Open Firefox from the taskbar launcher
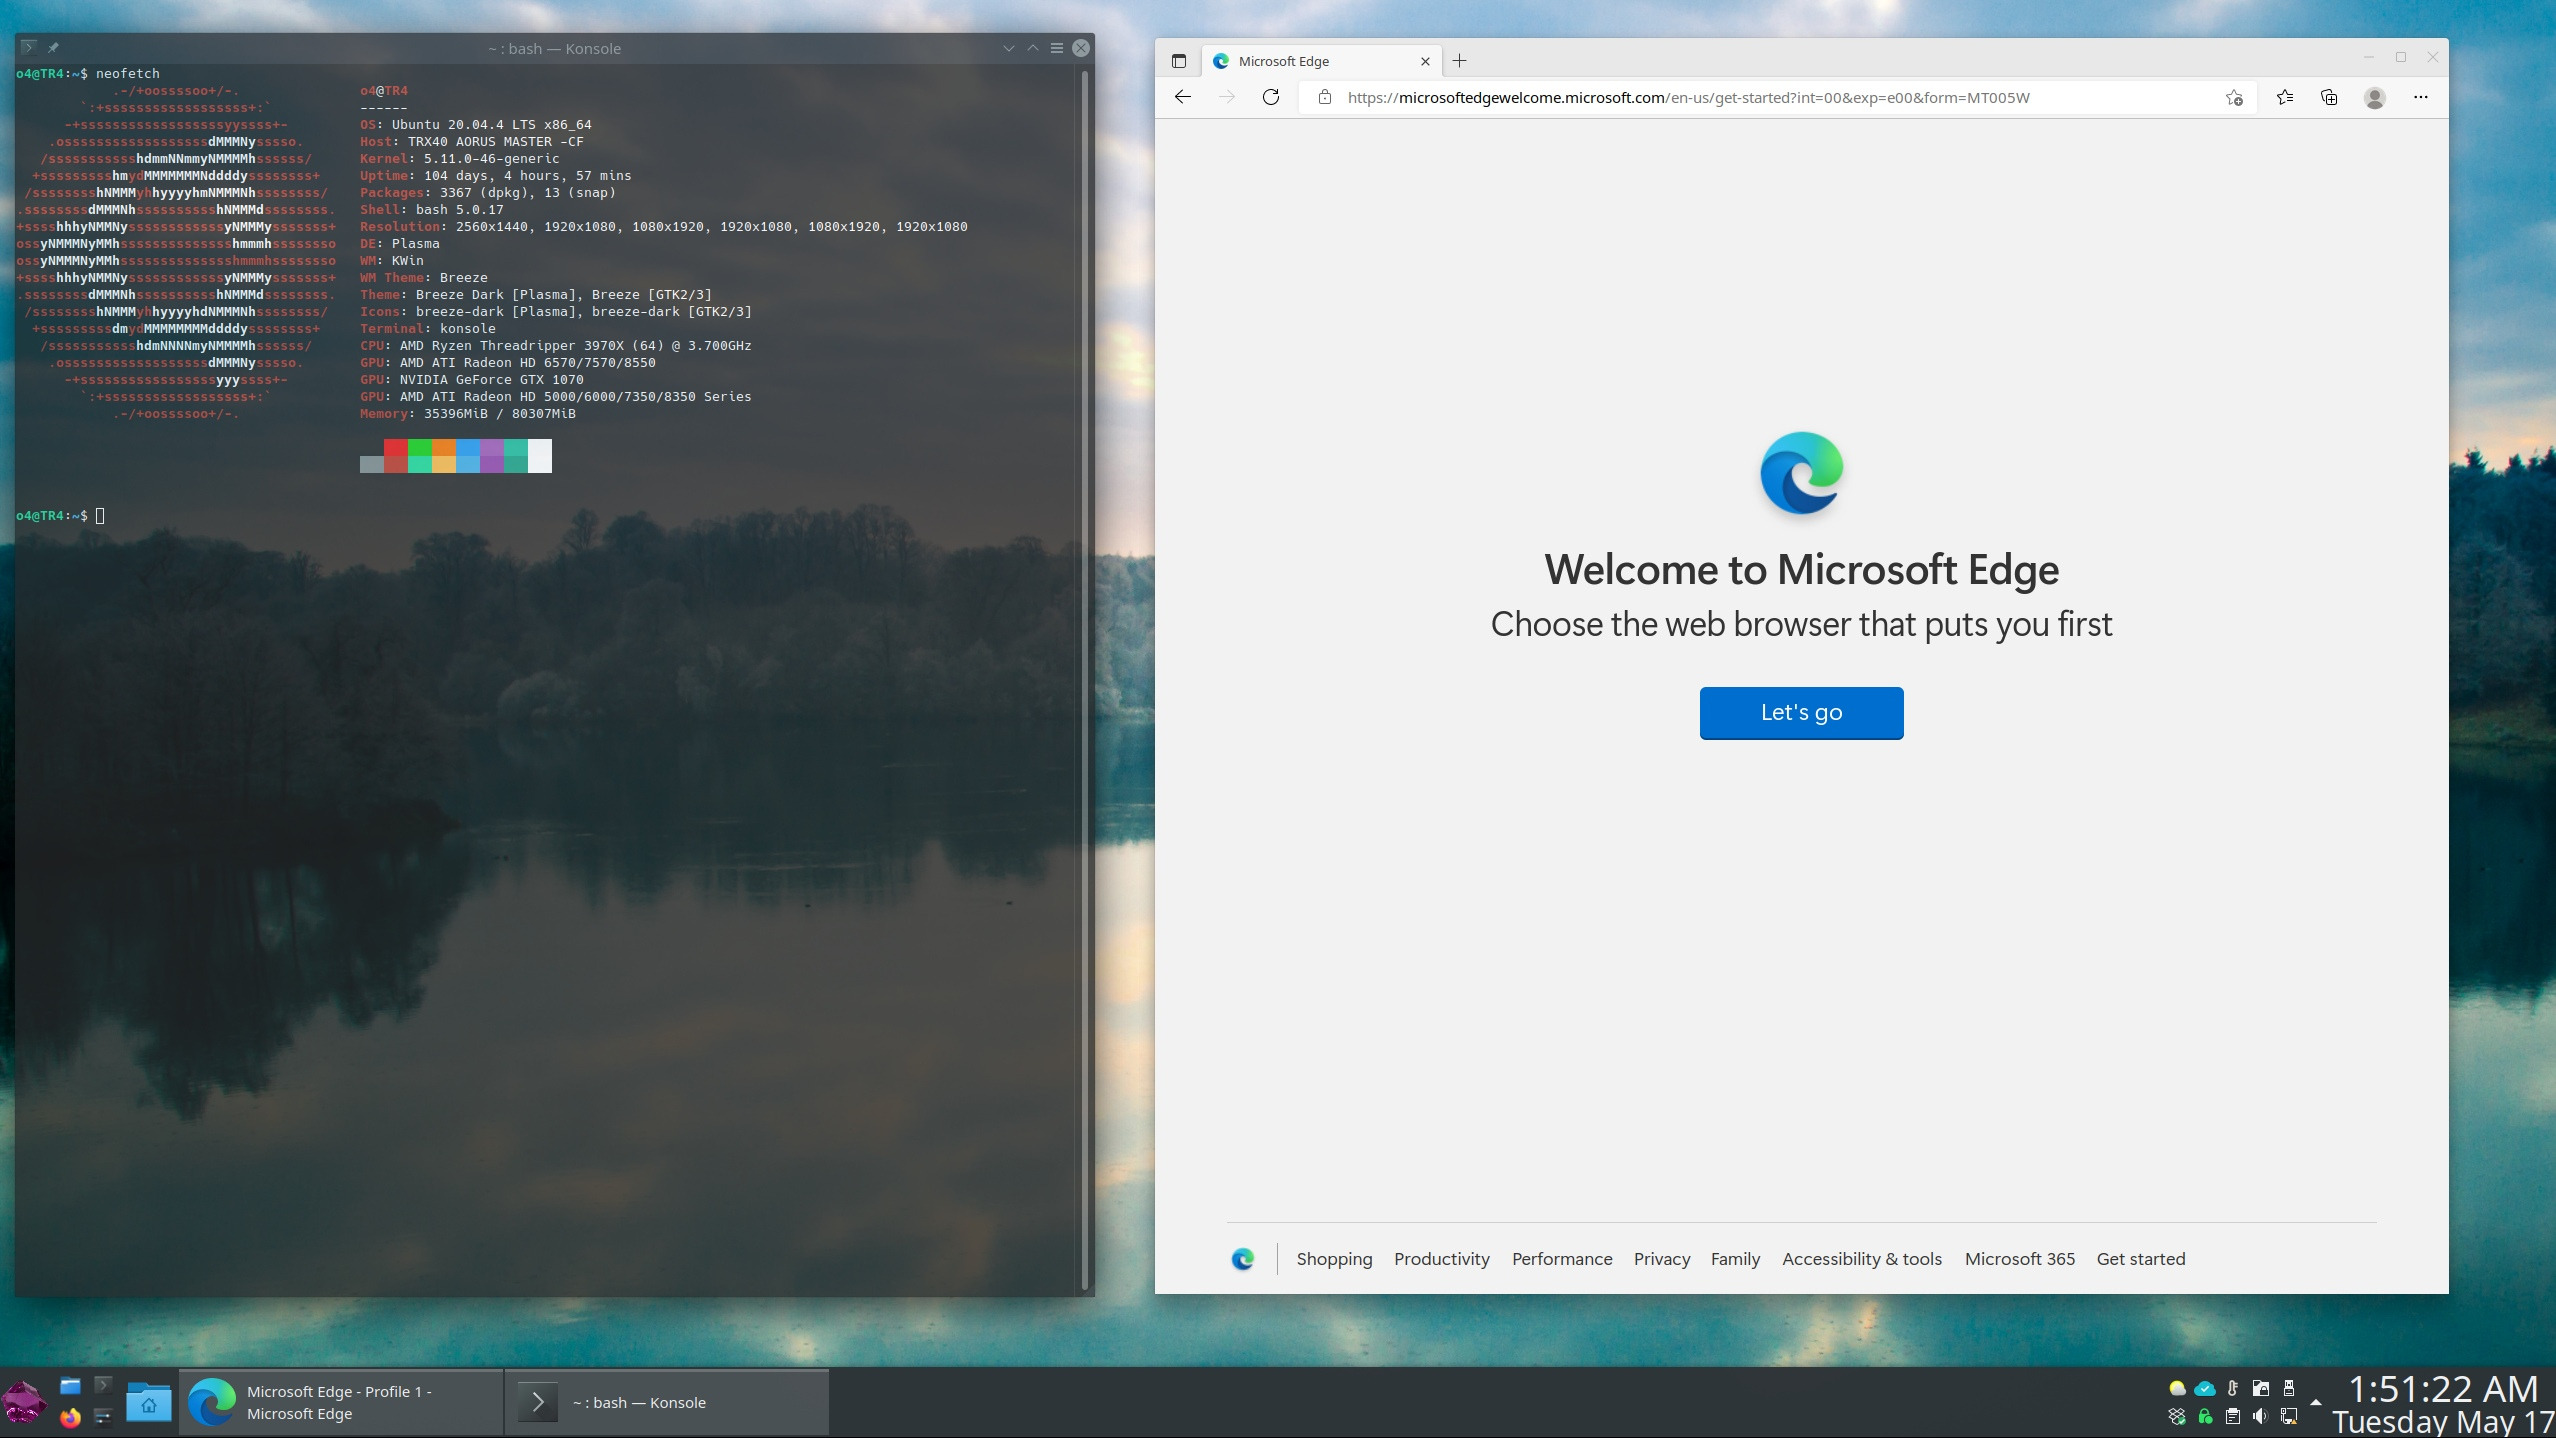 (x=70, y=1417)
